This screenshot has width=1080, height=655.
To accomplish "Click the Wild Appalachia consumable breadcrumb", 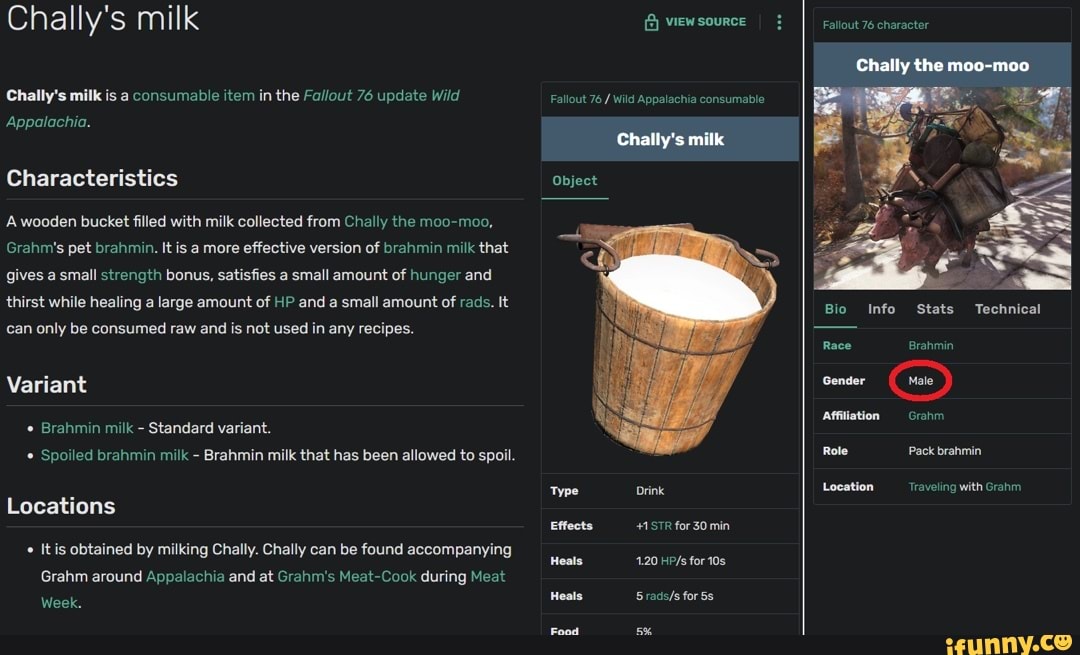I will pyautogui.click(x=688, y=99).
